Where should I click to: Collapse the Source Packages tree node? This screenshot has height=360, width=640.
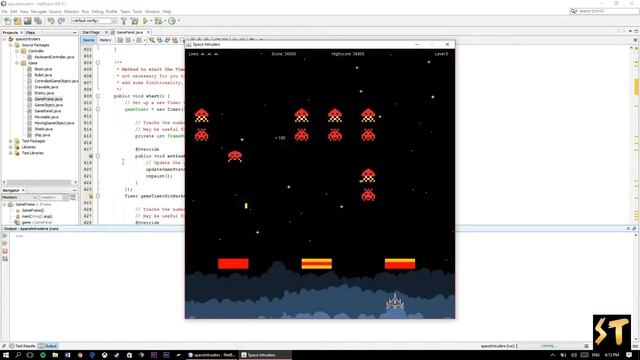[11, 45]
